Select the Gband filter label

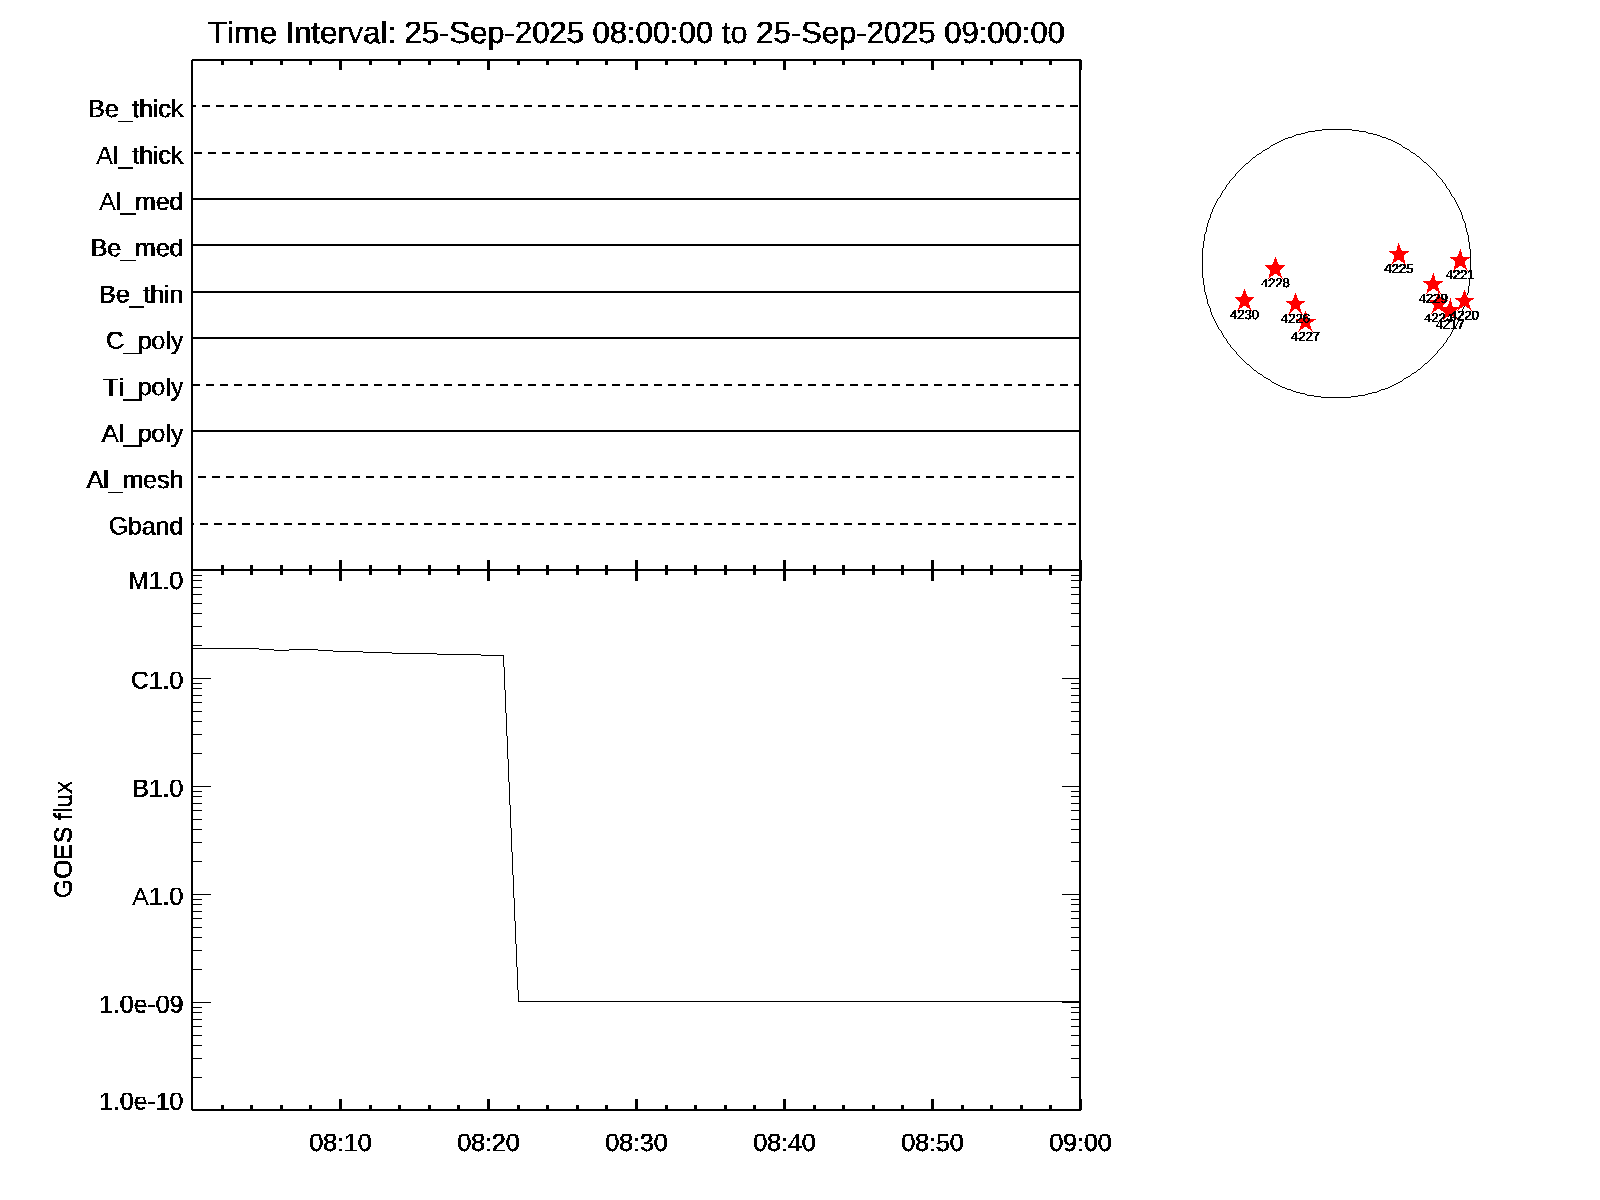(x=146, y=527)
